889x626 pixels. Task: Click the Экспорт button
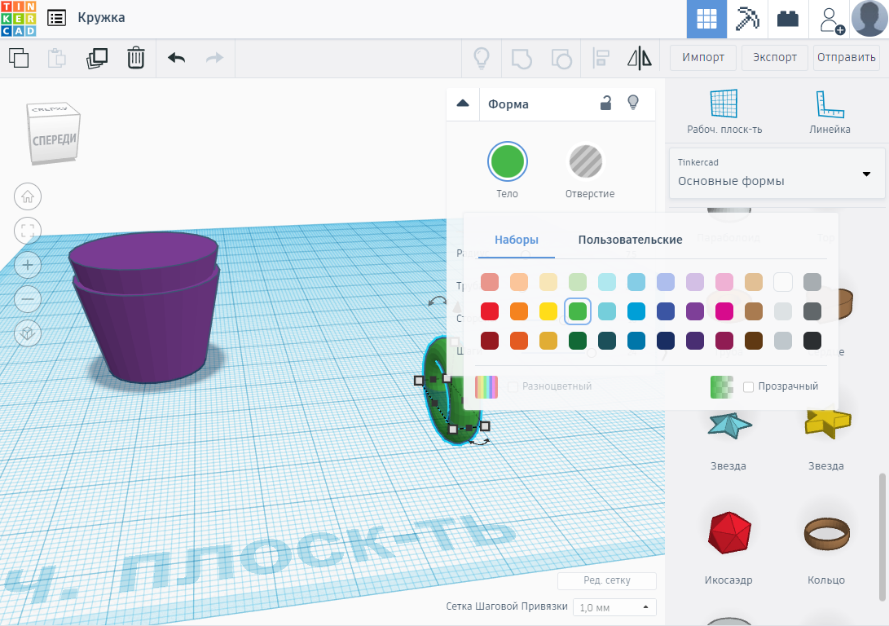(x=775, y=57)
